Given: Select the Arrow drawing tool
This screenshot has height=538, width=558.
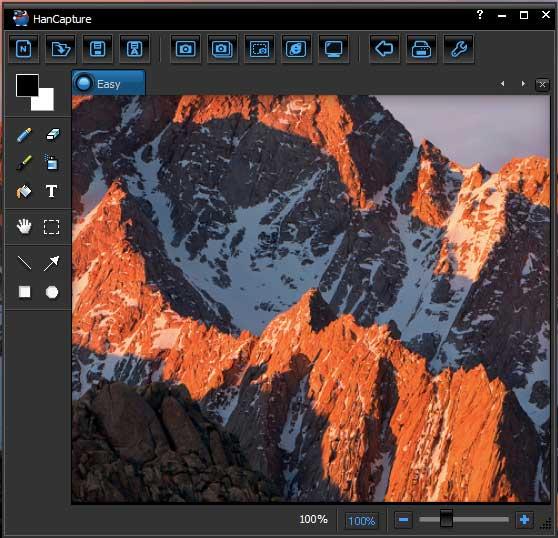Looking at the screenshot, I should click(x=52, y=263).
